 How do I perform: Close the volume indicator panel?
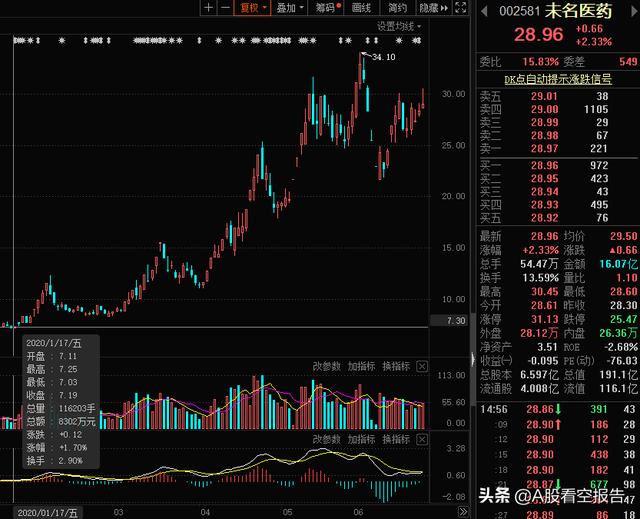coord(422,366)
